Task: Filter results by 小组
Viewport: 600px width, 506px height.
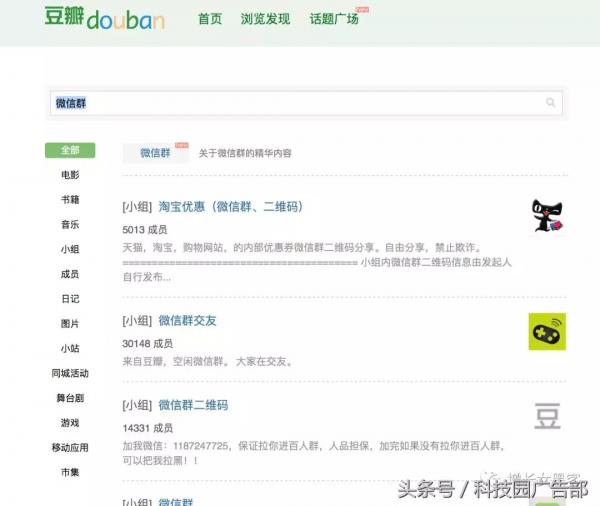Action: [x=70, y=250]
